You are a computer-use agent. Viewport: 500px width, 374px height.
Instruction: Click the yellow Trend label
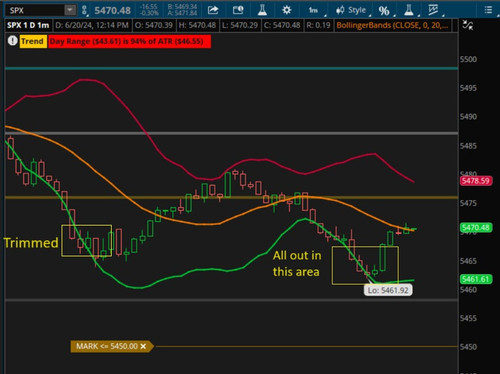click(x=33, y=41)
